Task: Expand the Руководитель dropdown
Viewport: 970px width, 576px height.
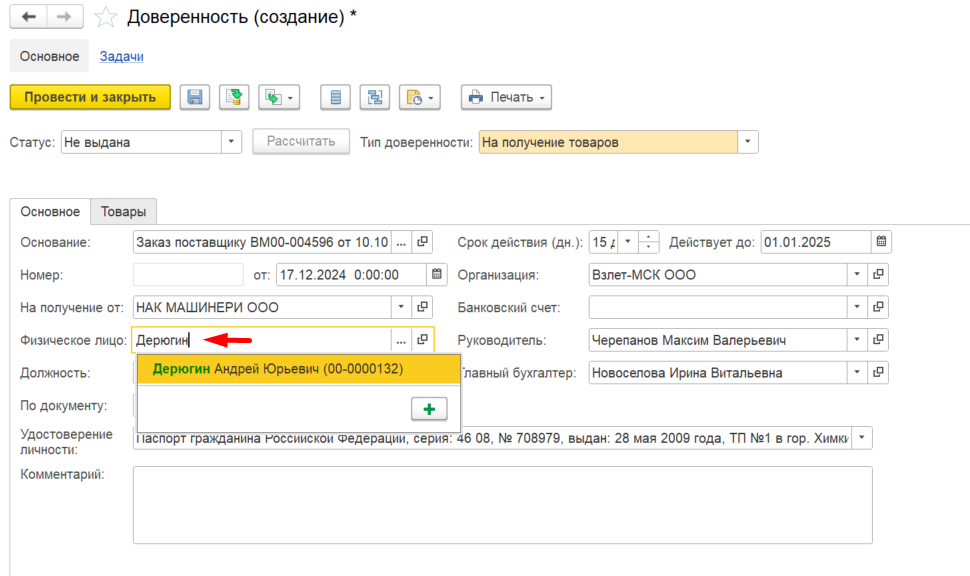Action: (857, 340)
